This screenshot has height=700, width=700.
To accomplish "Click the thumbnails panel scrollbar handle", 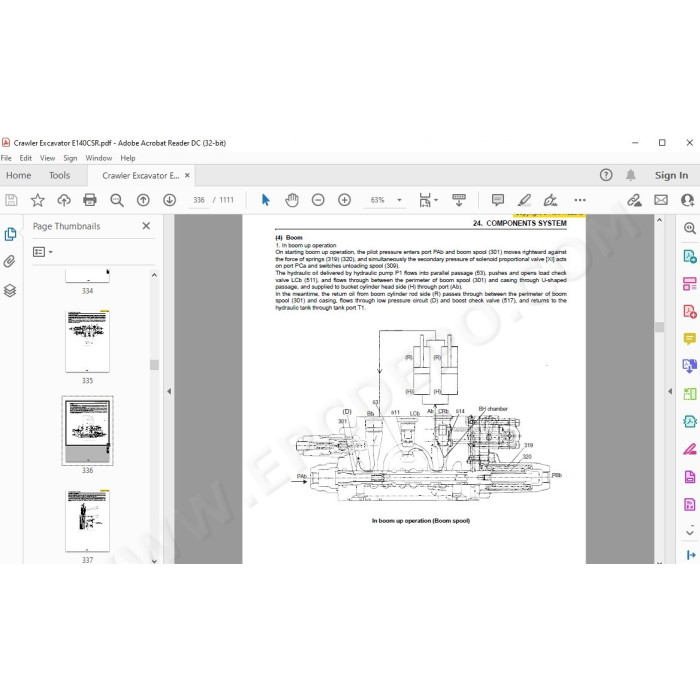I will 154,365.
